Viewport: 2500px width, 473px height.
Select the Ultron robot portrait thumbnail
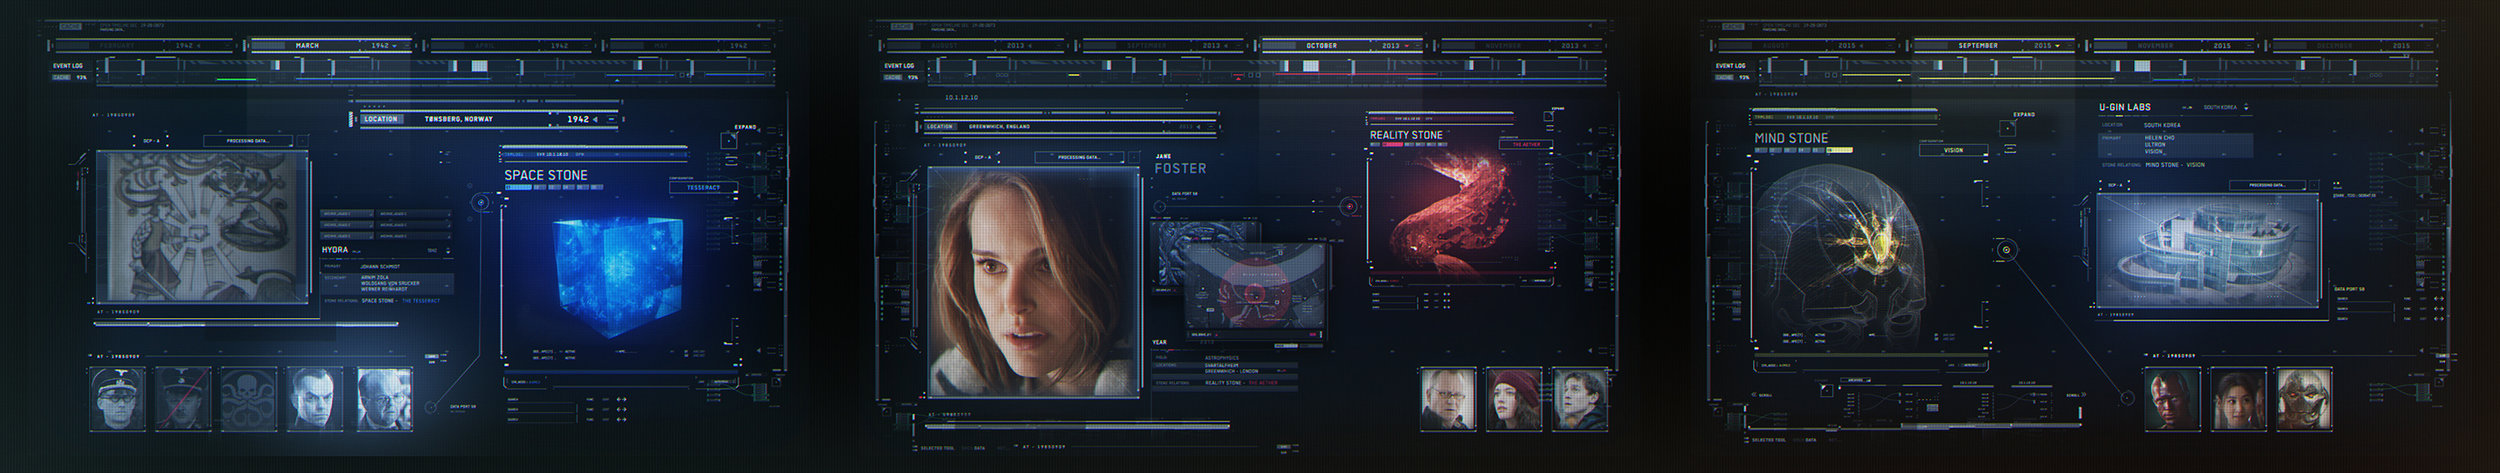point(2305,399)
